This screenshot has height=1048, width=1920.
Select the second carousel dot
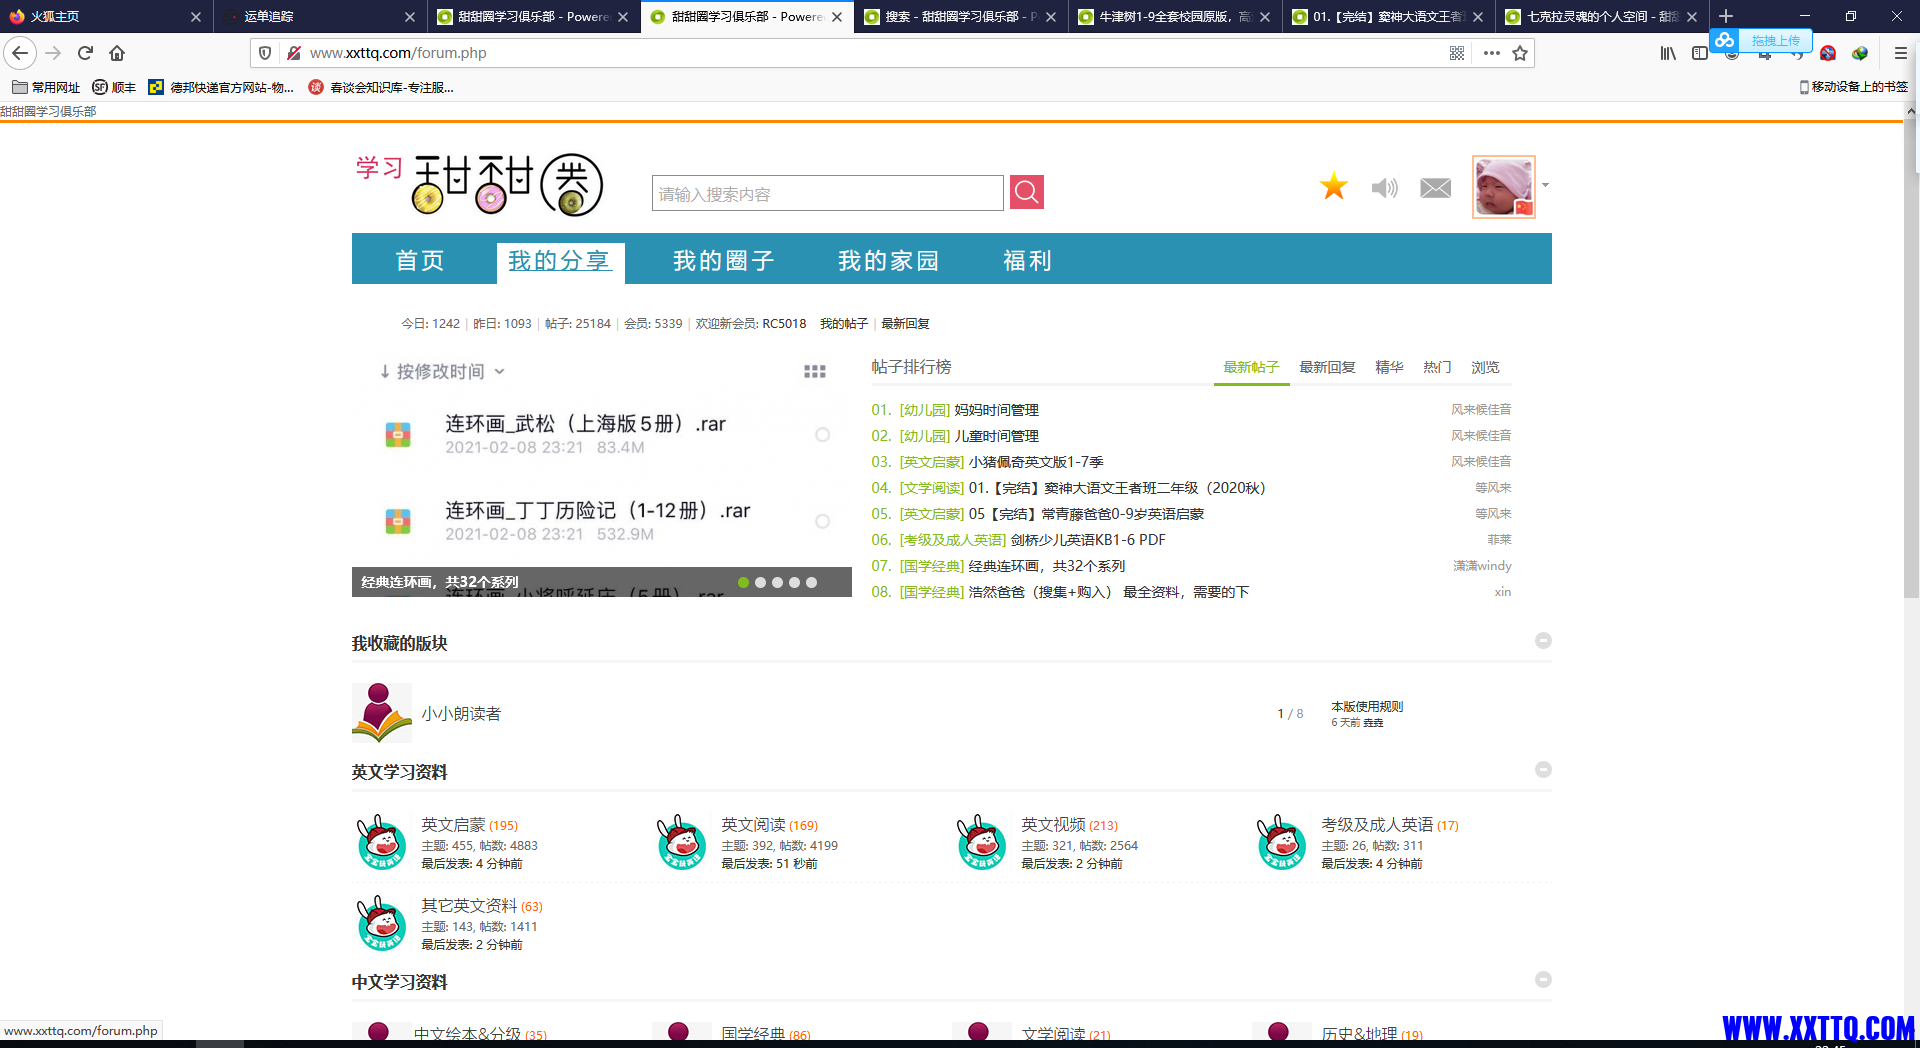click(x=760, y=582)
